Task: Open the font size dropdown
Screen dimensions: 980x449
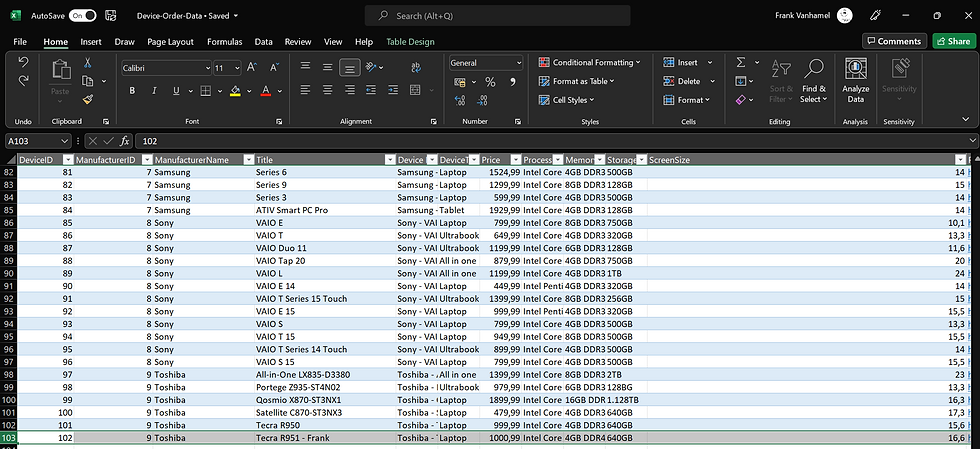Action: [x=237, y=68]
